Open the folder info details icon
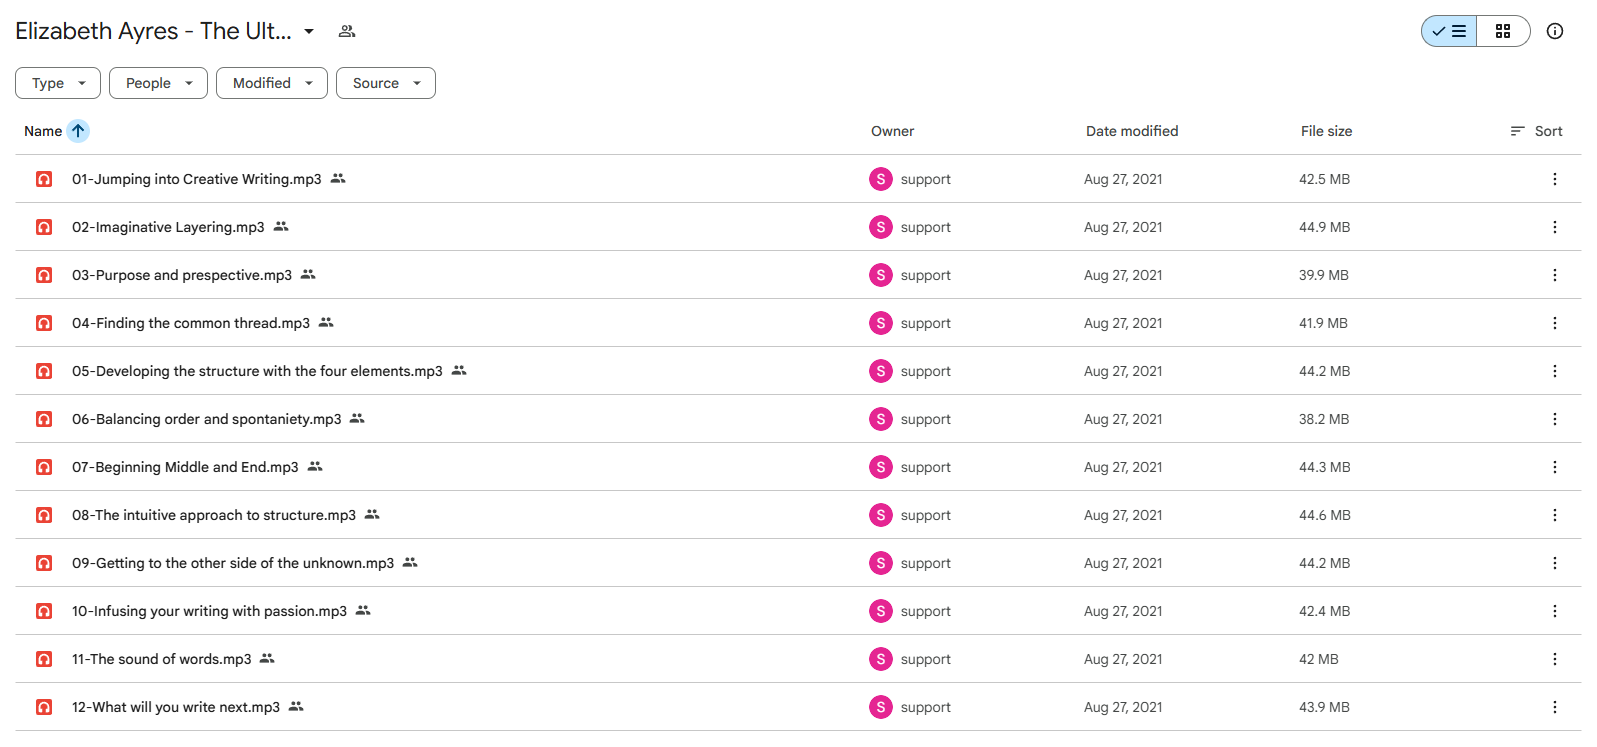1597x747 pixels. click(1554, 31)
